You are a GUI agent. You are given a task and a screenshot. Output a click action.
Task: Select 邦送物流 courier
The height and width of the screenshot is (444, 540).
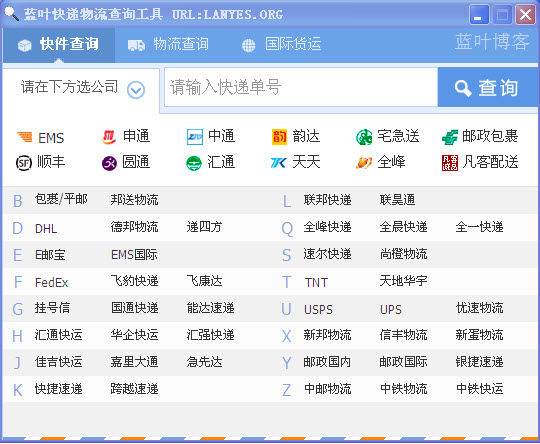(134, 200)
